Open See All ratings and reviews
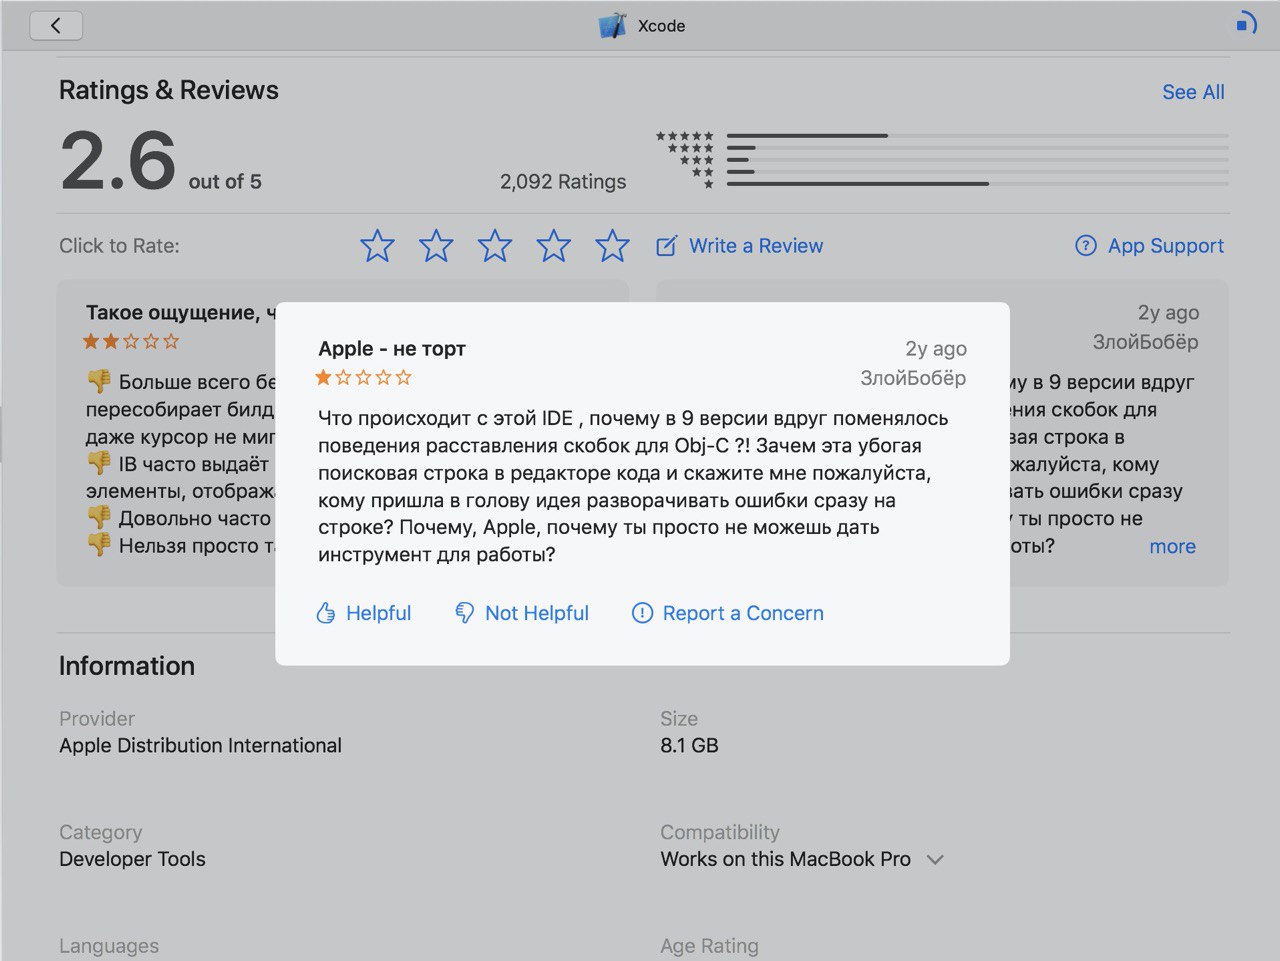 click(x=1193, y=92)
